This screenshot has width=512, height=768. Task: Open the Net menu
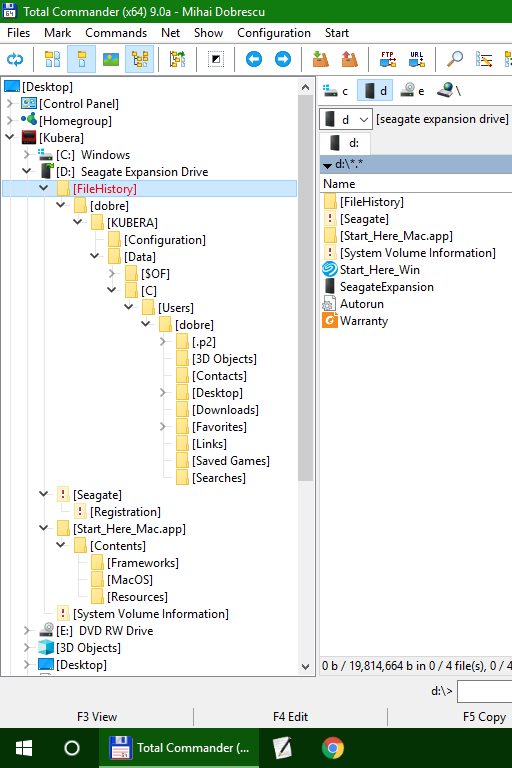tap(171, 33)
